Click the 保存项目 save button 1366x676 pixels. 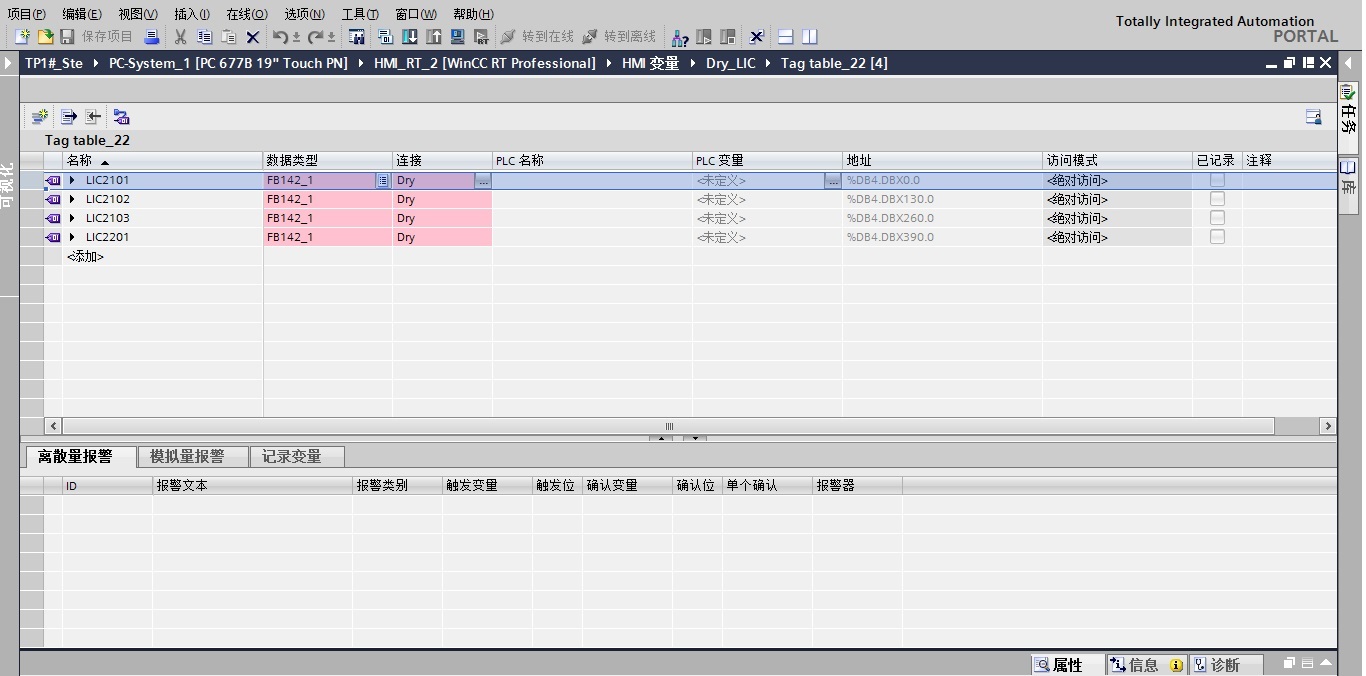click(97, 37)
